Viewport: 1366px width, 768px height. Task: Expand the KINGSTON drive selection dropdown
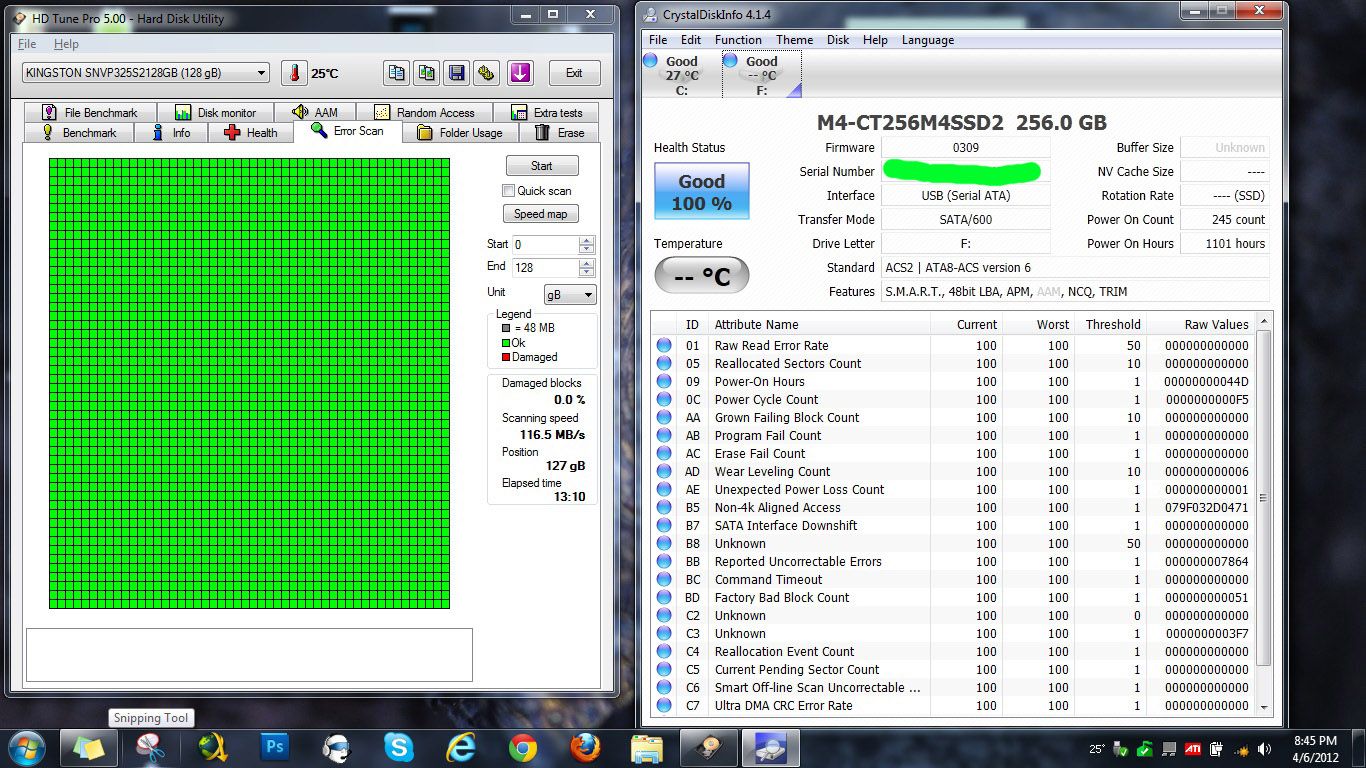(x=262, y=73)
